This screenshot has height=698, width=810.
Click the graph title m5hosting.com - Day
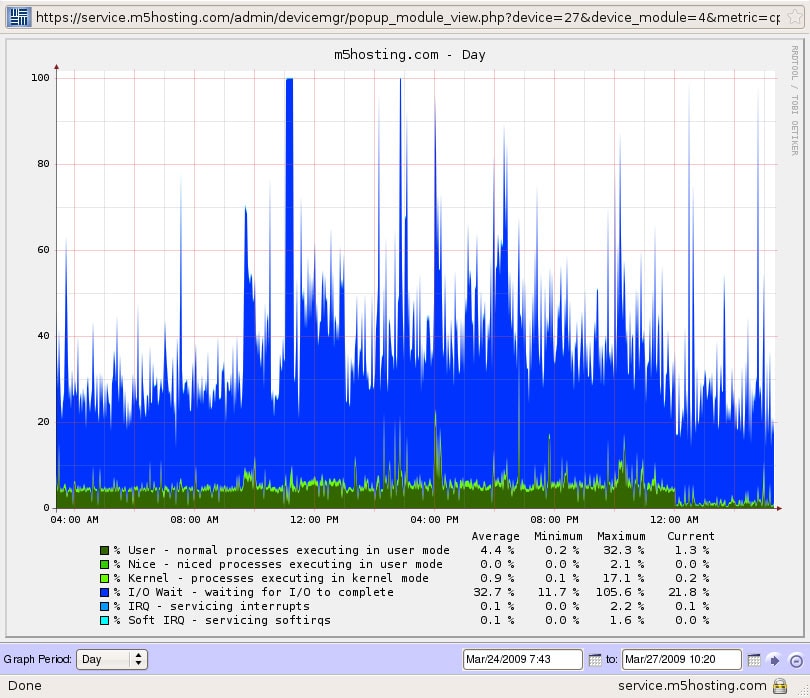click(x=409, y=54)
